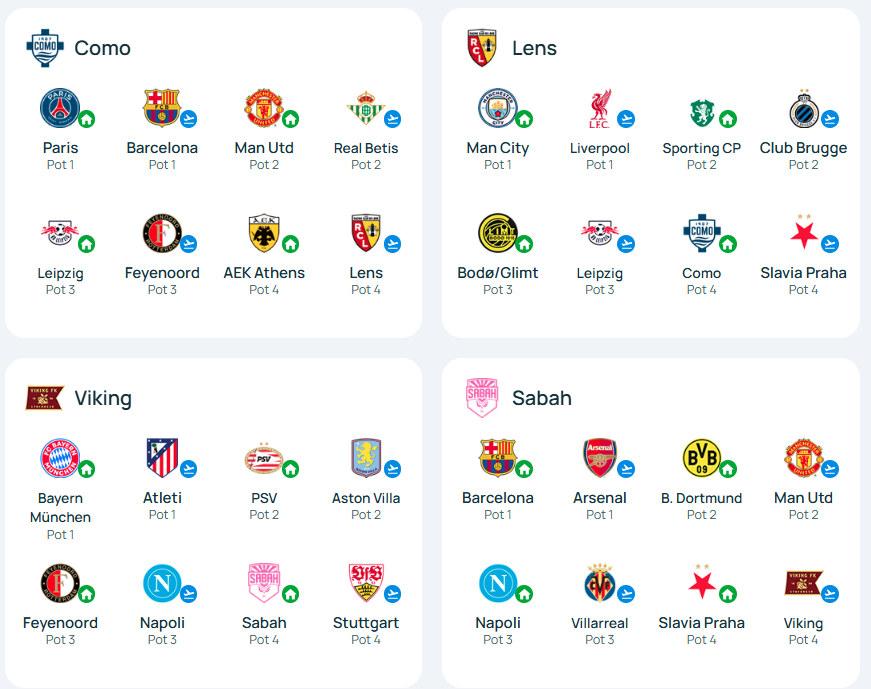This screenshot has height=689, width=871.
Task: Click the Atleti crest in Viking card
Action: coord(162,458)
